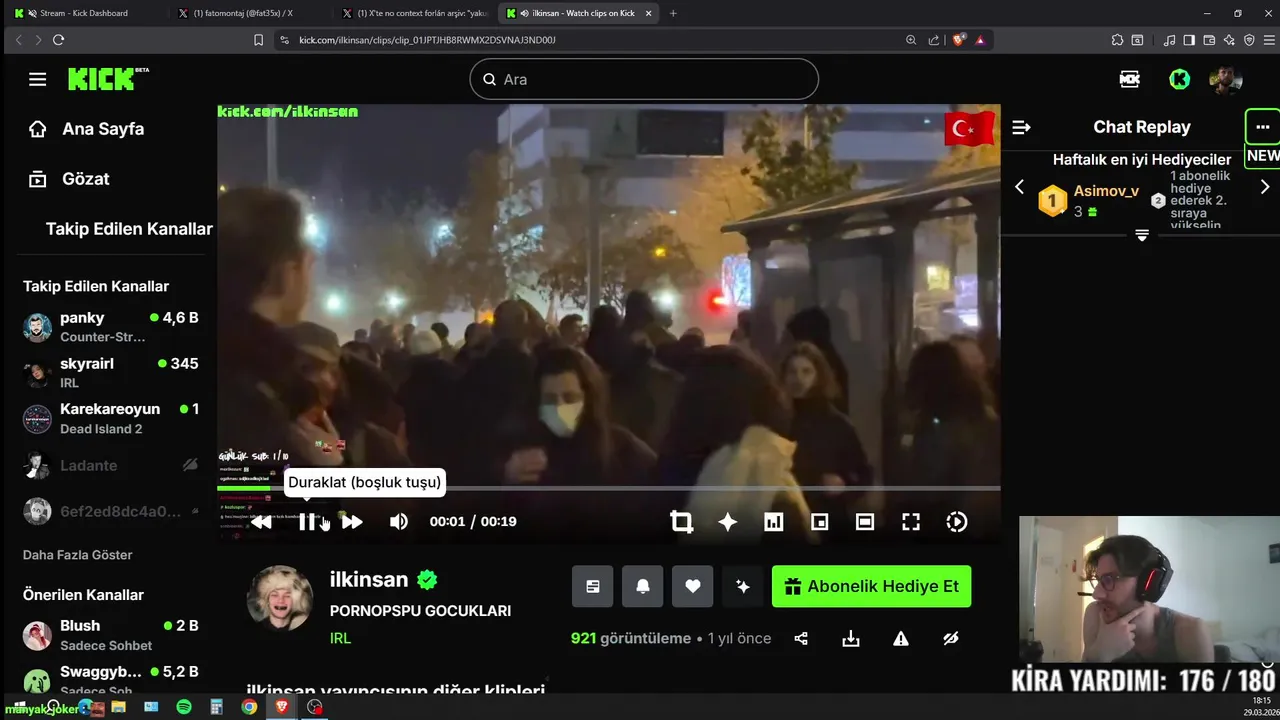Click the video progress bar
This screenshot has height=720, width=1280.
click(608, 488)
